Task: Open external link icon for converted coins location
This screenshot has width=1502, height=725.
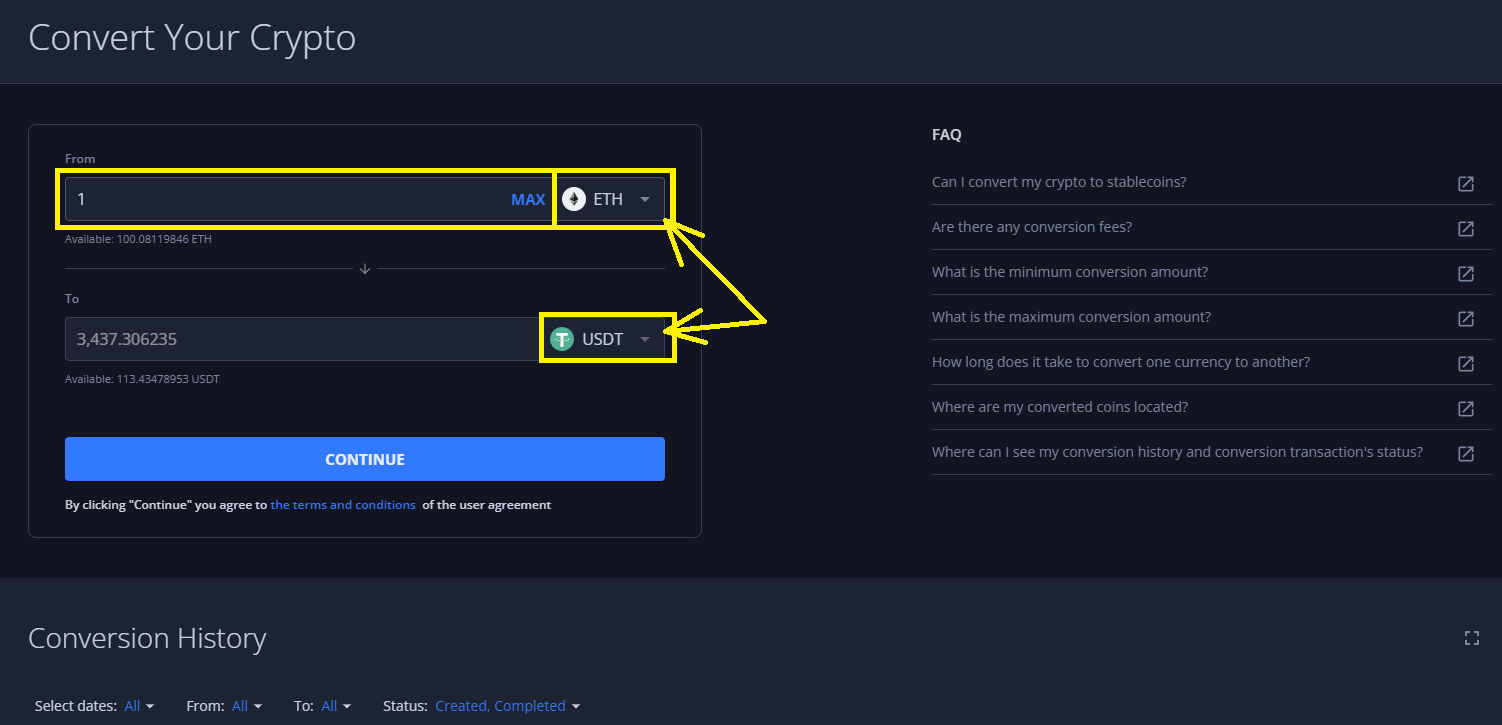Action: 1465,408
